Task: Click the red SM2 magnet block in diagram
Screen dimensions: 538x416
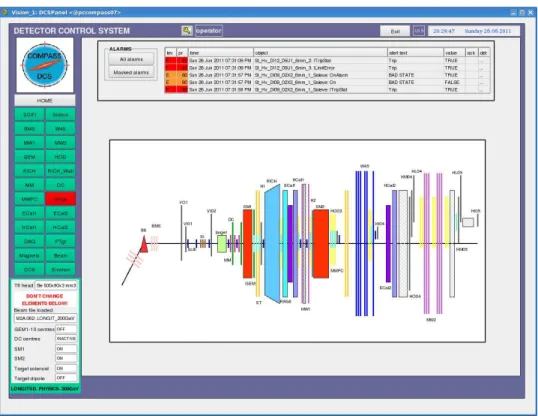Action: coord(321,244)
